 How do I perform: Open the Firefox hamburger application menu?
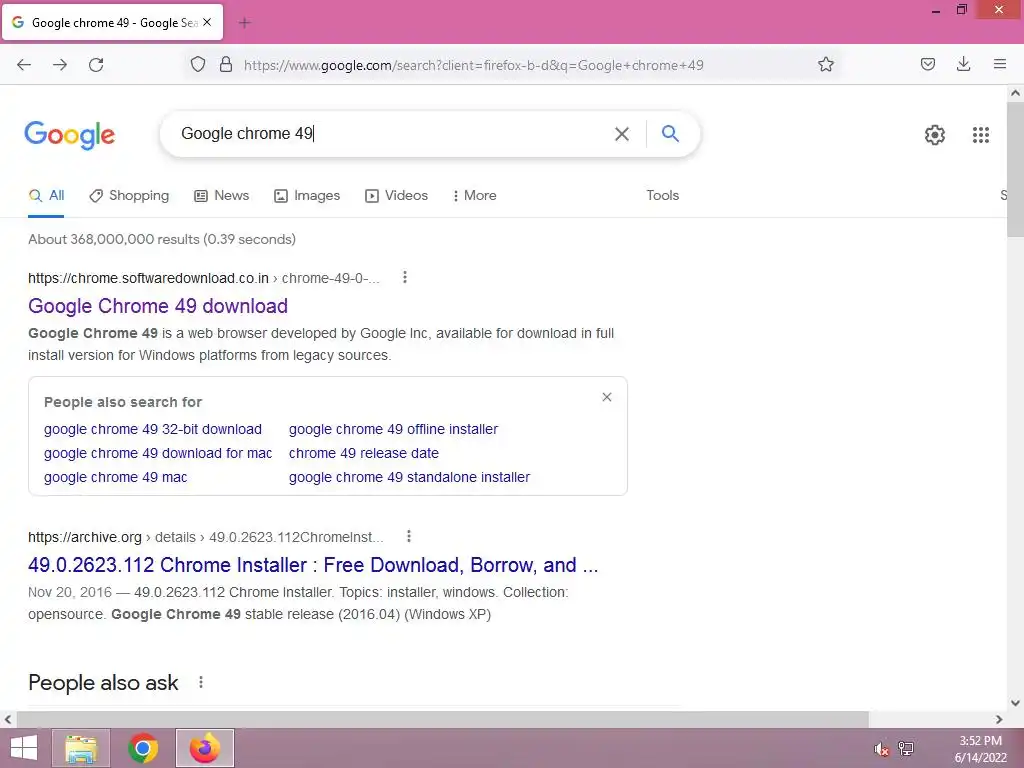pyautogui.click(x=999, y=64)
